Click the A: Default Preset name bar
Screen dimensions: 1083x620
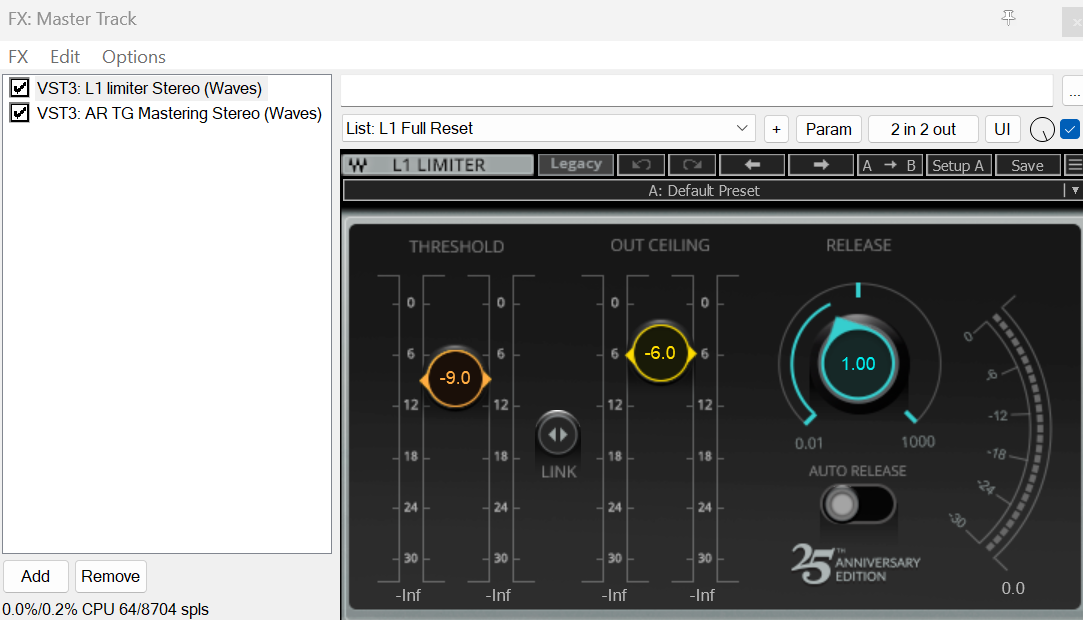click(704, 191)
